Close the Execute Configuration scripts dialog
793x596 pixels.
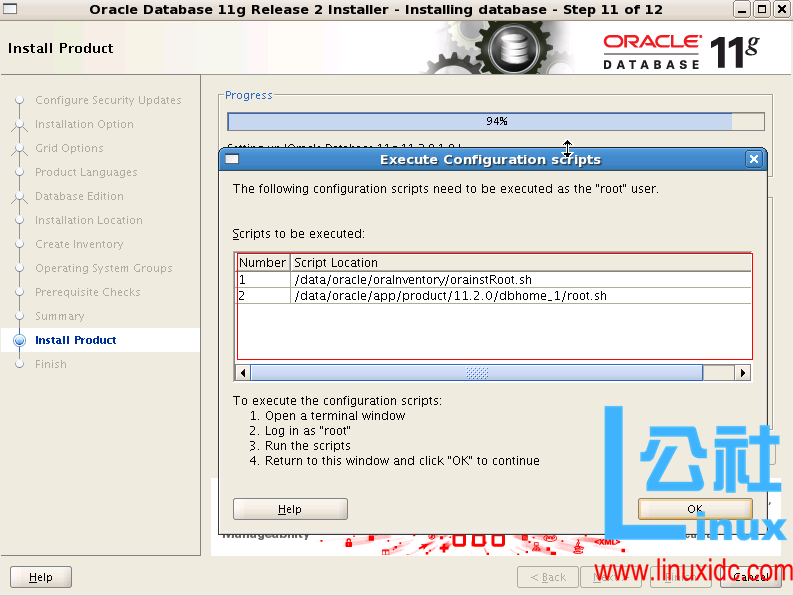coord(754,159)
